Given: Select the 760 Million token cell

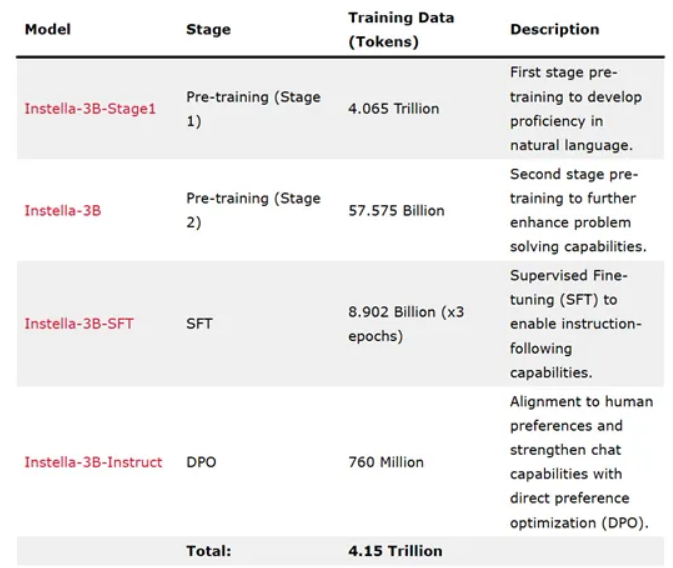Looking at the screenshot, I should [x=386, y=462].
